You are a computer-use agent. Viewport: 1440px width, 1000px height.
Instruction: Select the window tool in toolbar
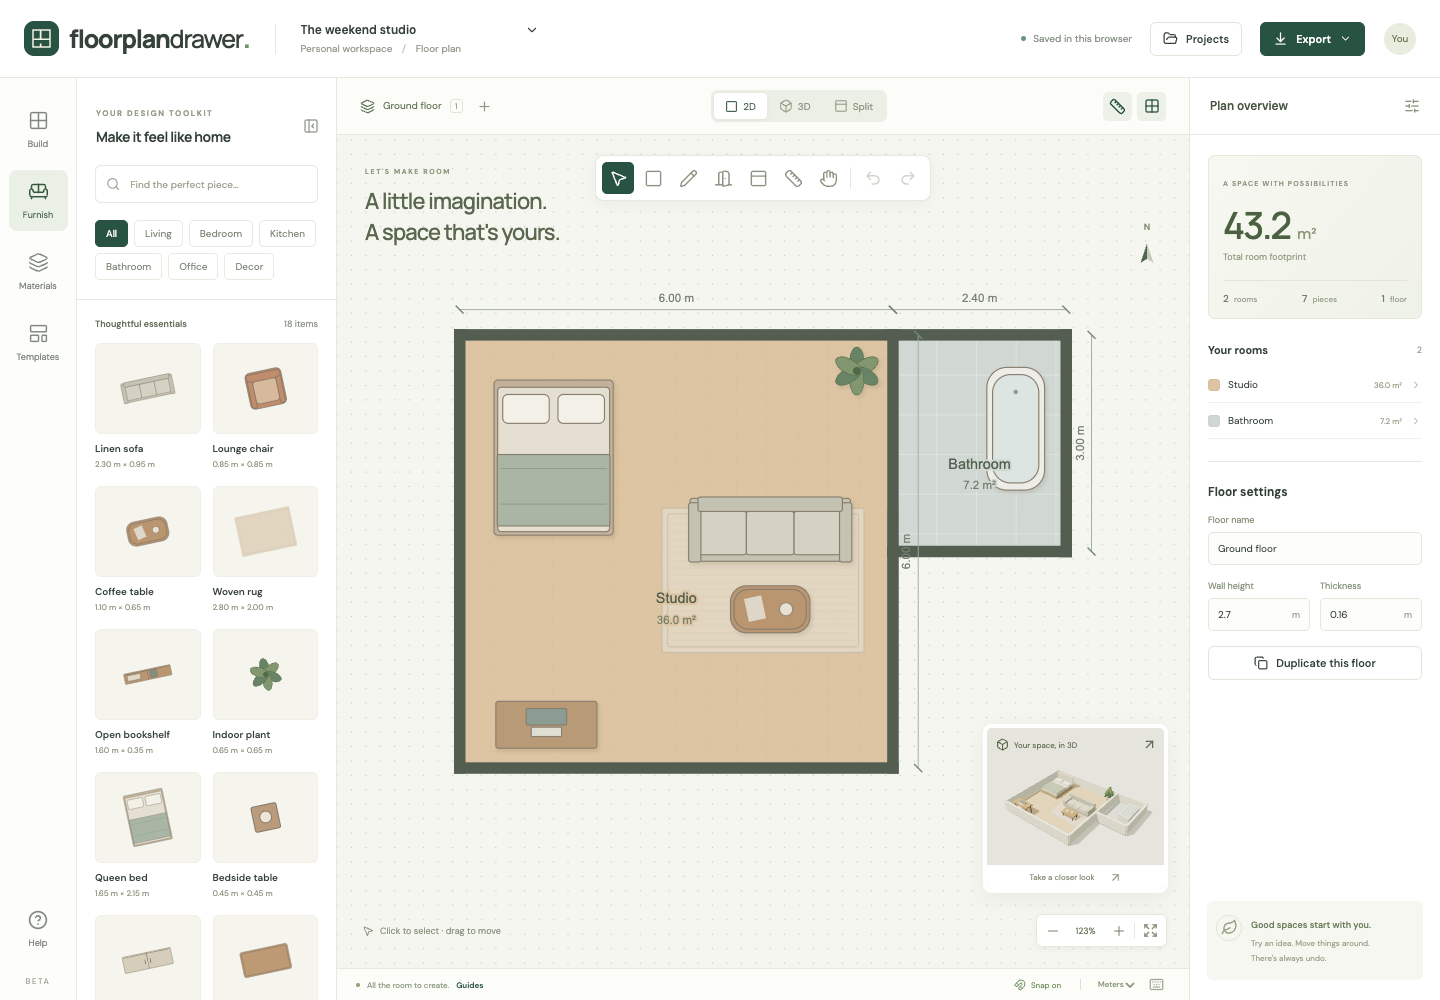pos(758,178)
